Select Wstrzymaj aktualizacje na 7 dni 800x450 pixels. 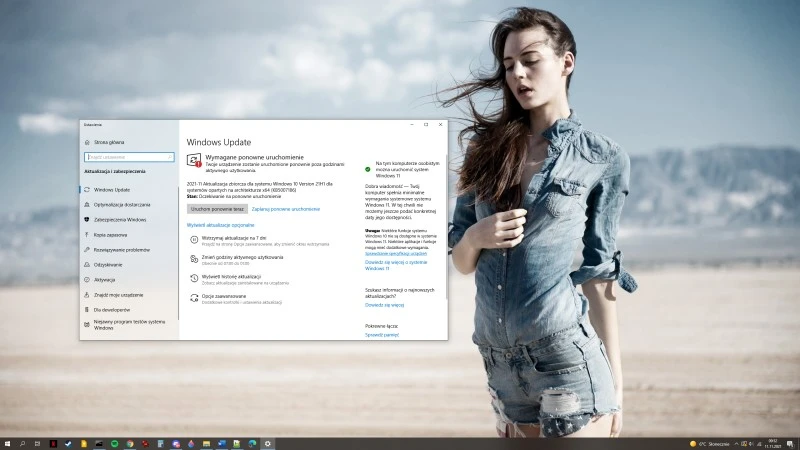[234, 238]
